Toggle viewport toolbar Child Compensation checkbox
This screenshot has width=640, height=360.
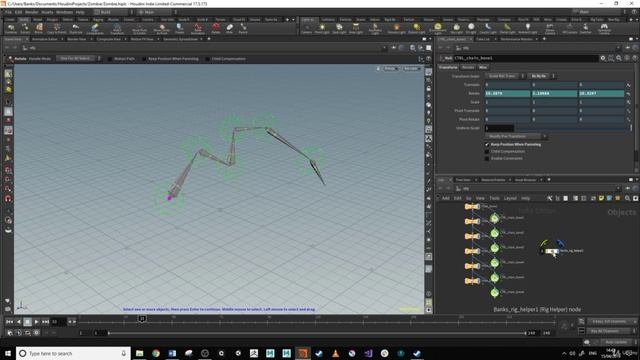click(x=207, y=59)
